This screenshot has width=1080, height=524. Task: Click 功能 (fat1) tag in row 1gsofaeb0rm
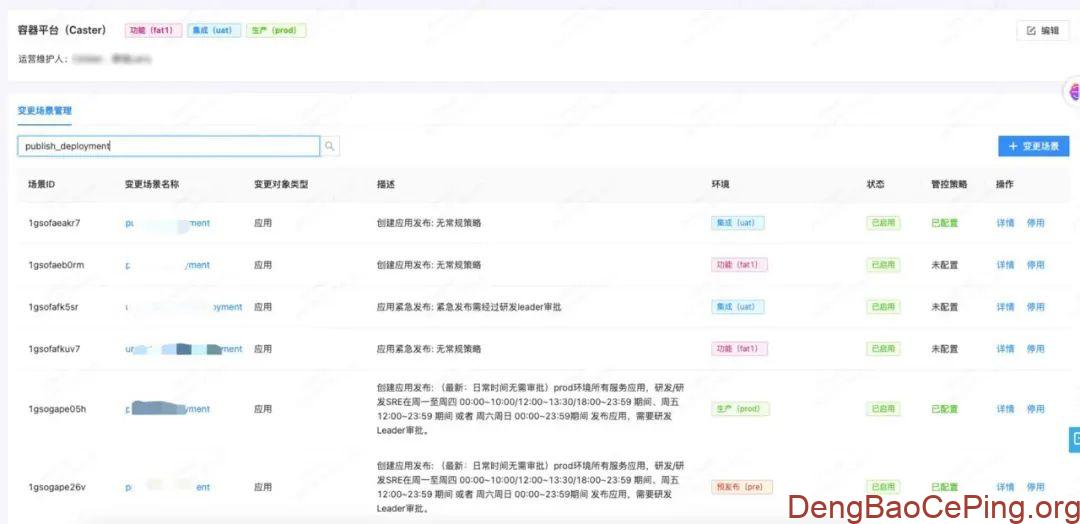[739, 265]
